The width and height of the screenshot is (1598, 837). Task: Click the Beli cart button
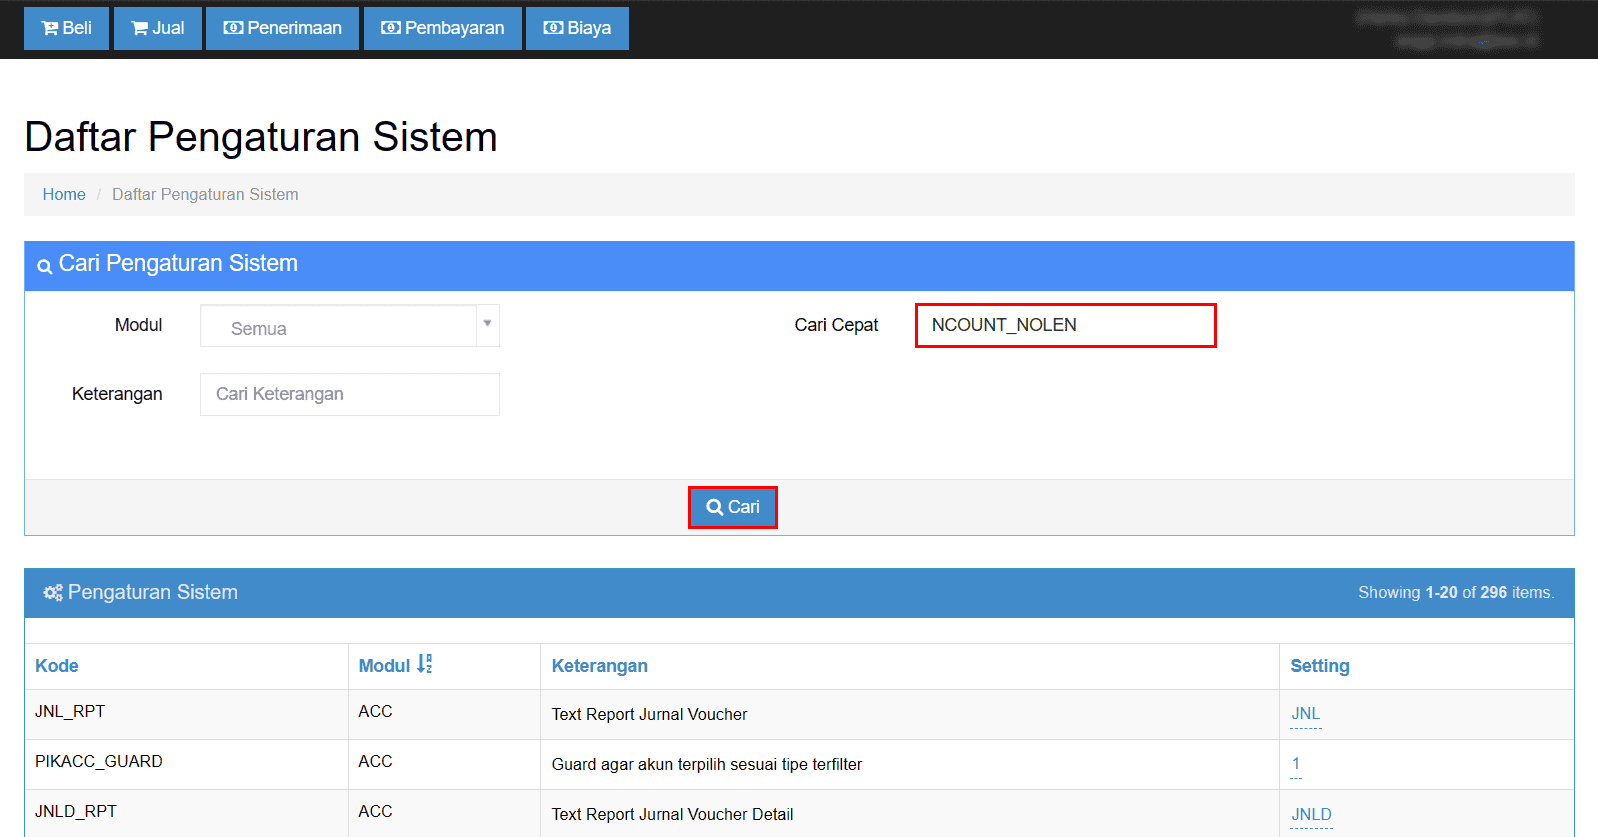point(66,28)
